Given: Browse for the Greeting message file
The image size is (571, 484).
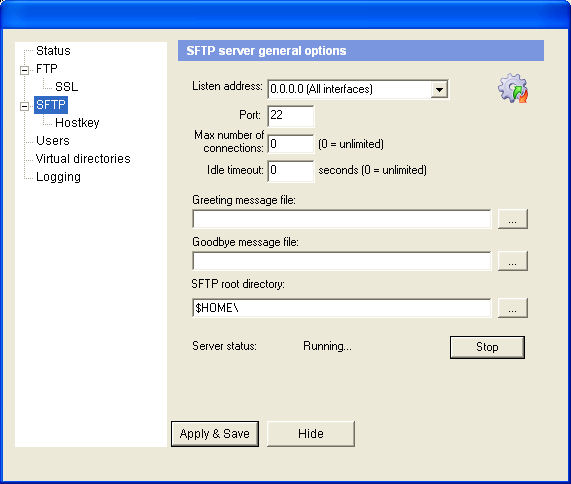Looking at the screenshot, I should (512, 219).
